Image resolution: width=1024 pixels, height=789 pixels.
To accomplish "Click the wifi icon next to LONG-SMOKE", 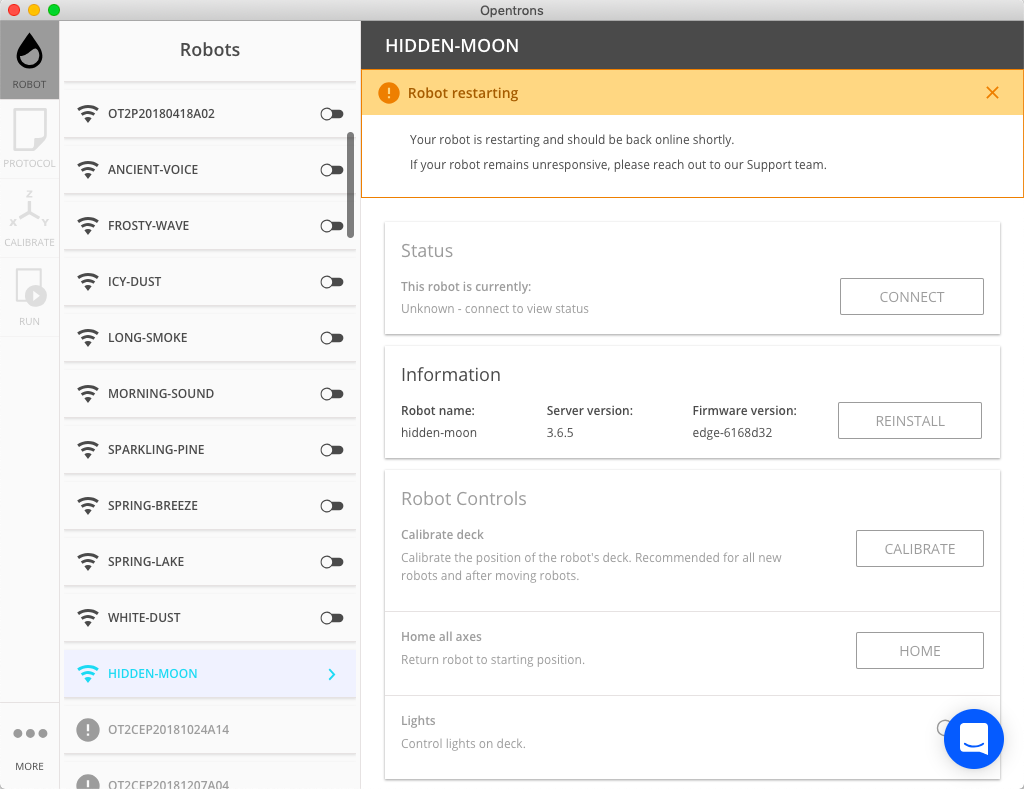I will coord(88,338).
